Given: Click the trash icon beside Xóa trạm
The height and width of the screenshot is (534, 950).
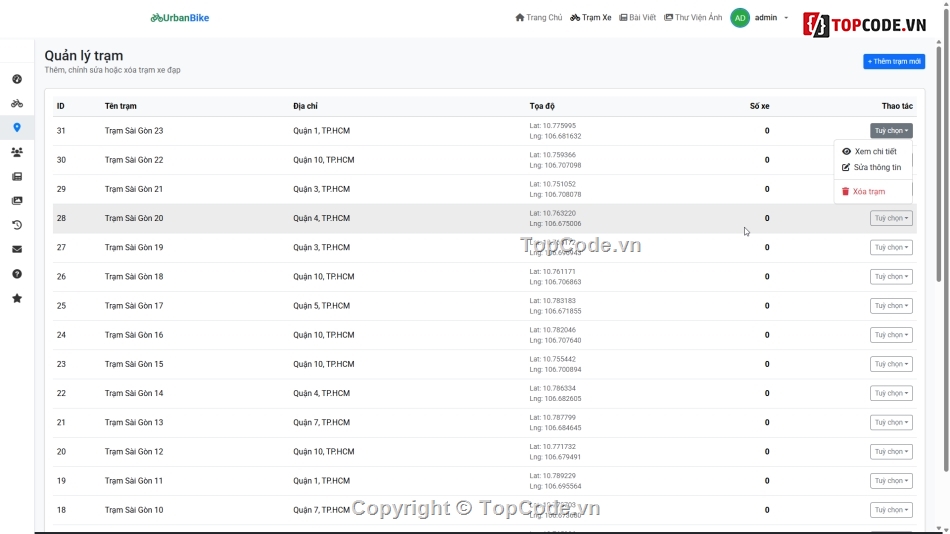Looking at the screenshot, I should click(845, 192).
